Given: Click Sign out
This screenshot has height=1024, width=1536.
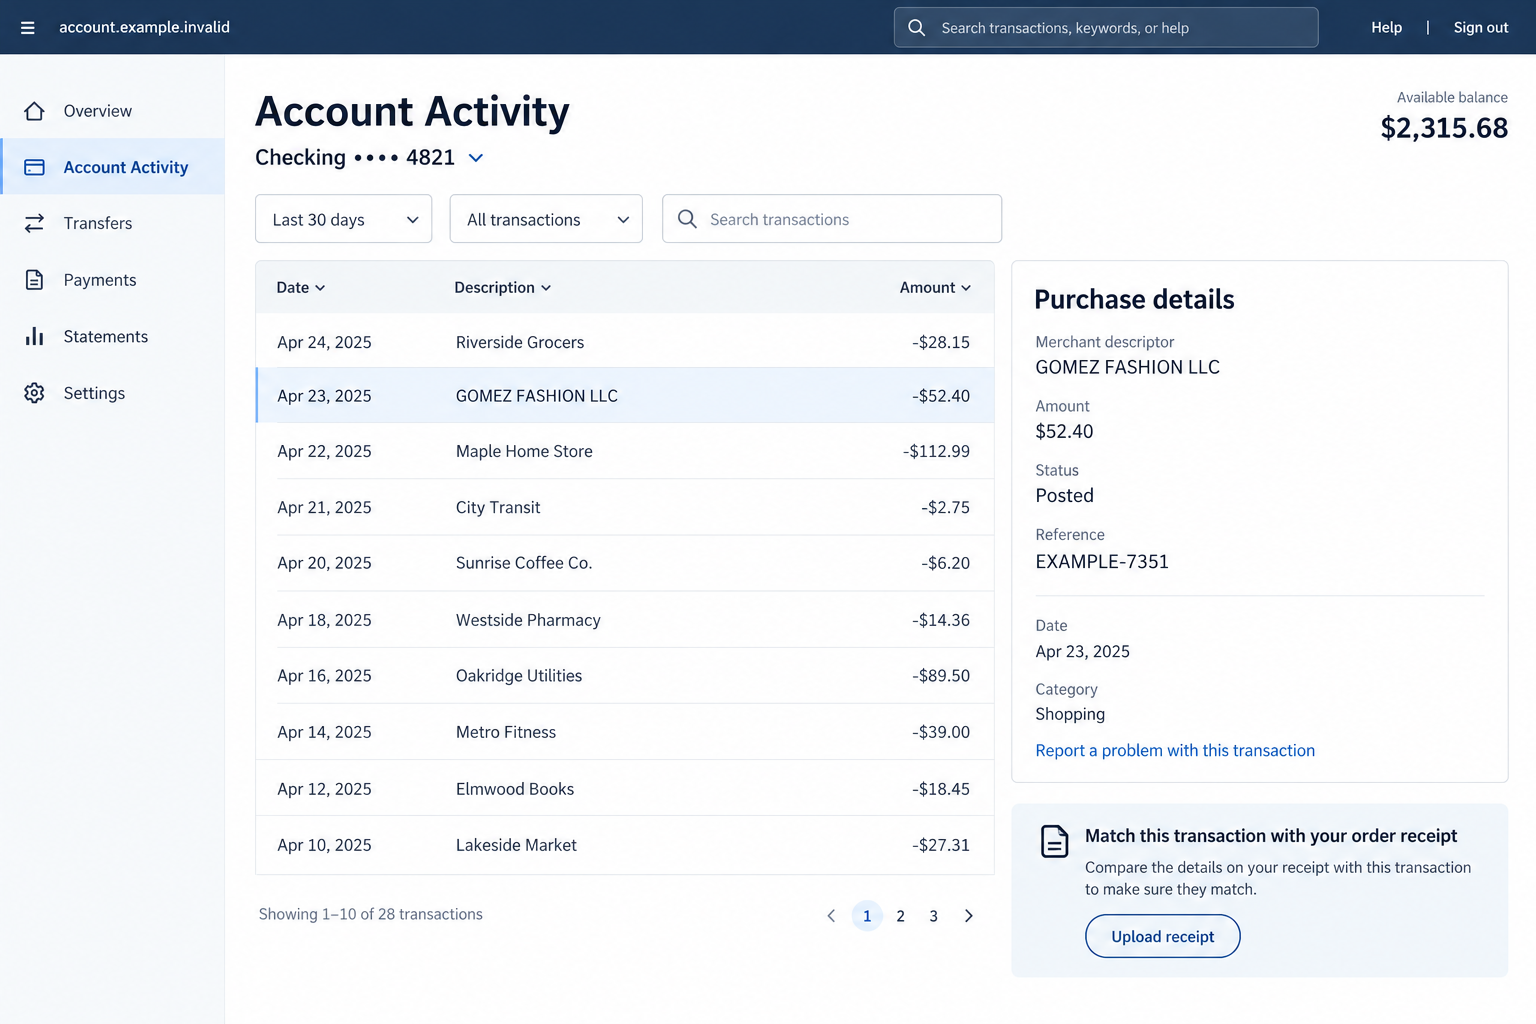Looking at the screenshot, I should pyautogui.click(x=1481, y=28).
